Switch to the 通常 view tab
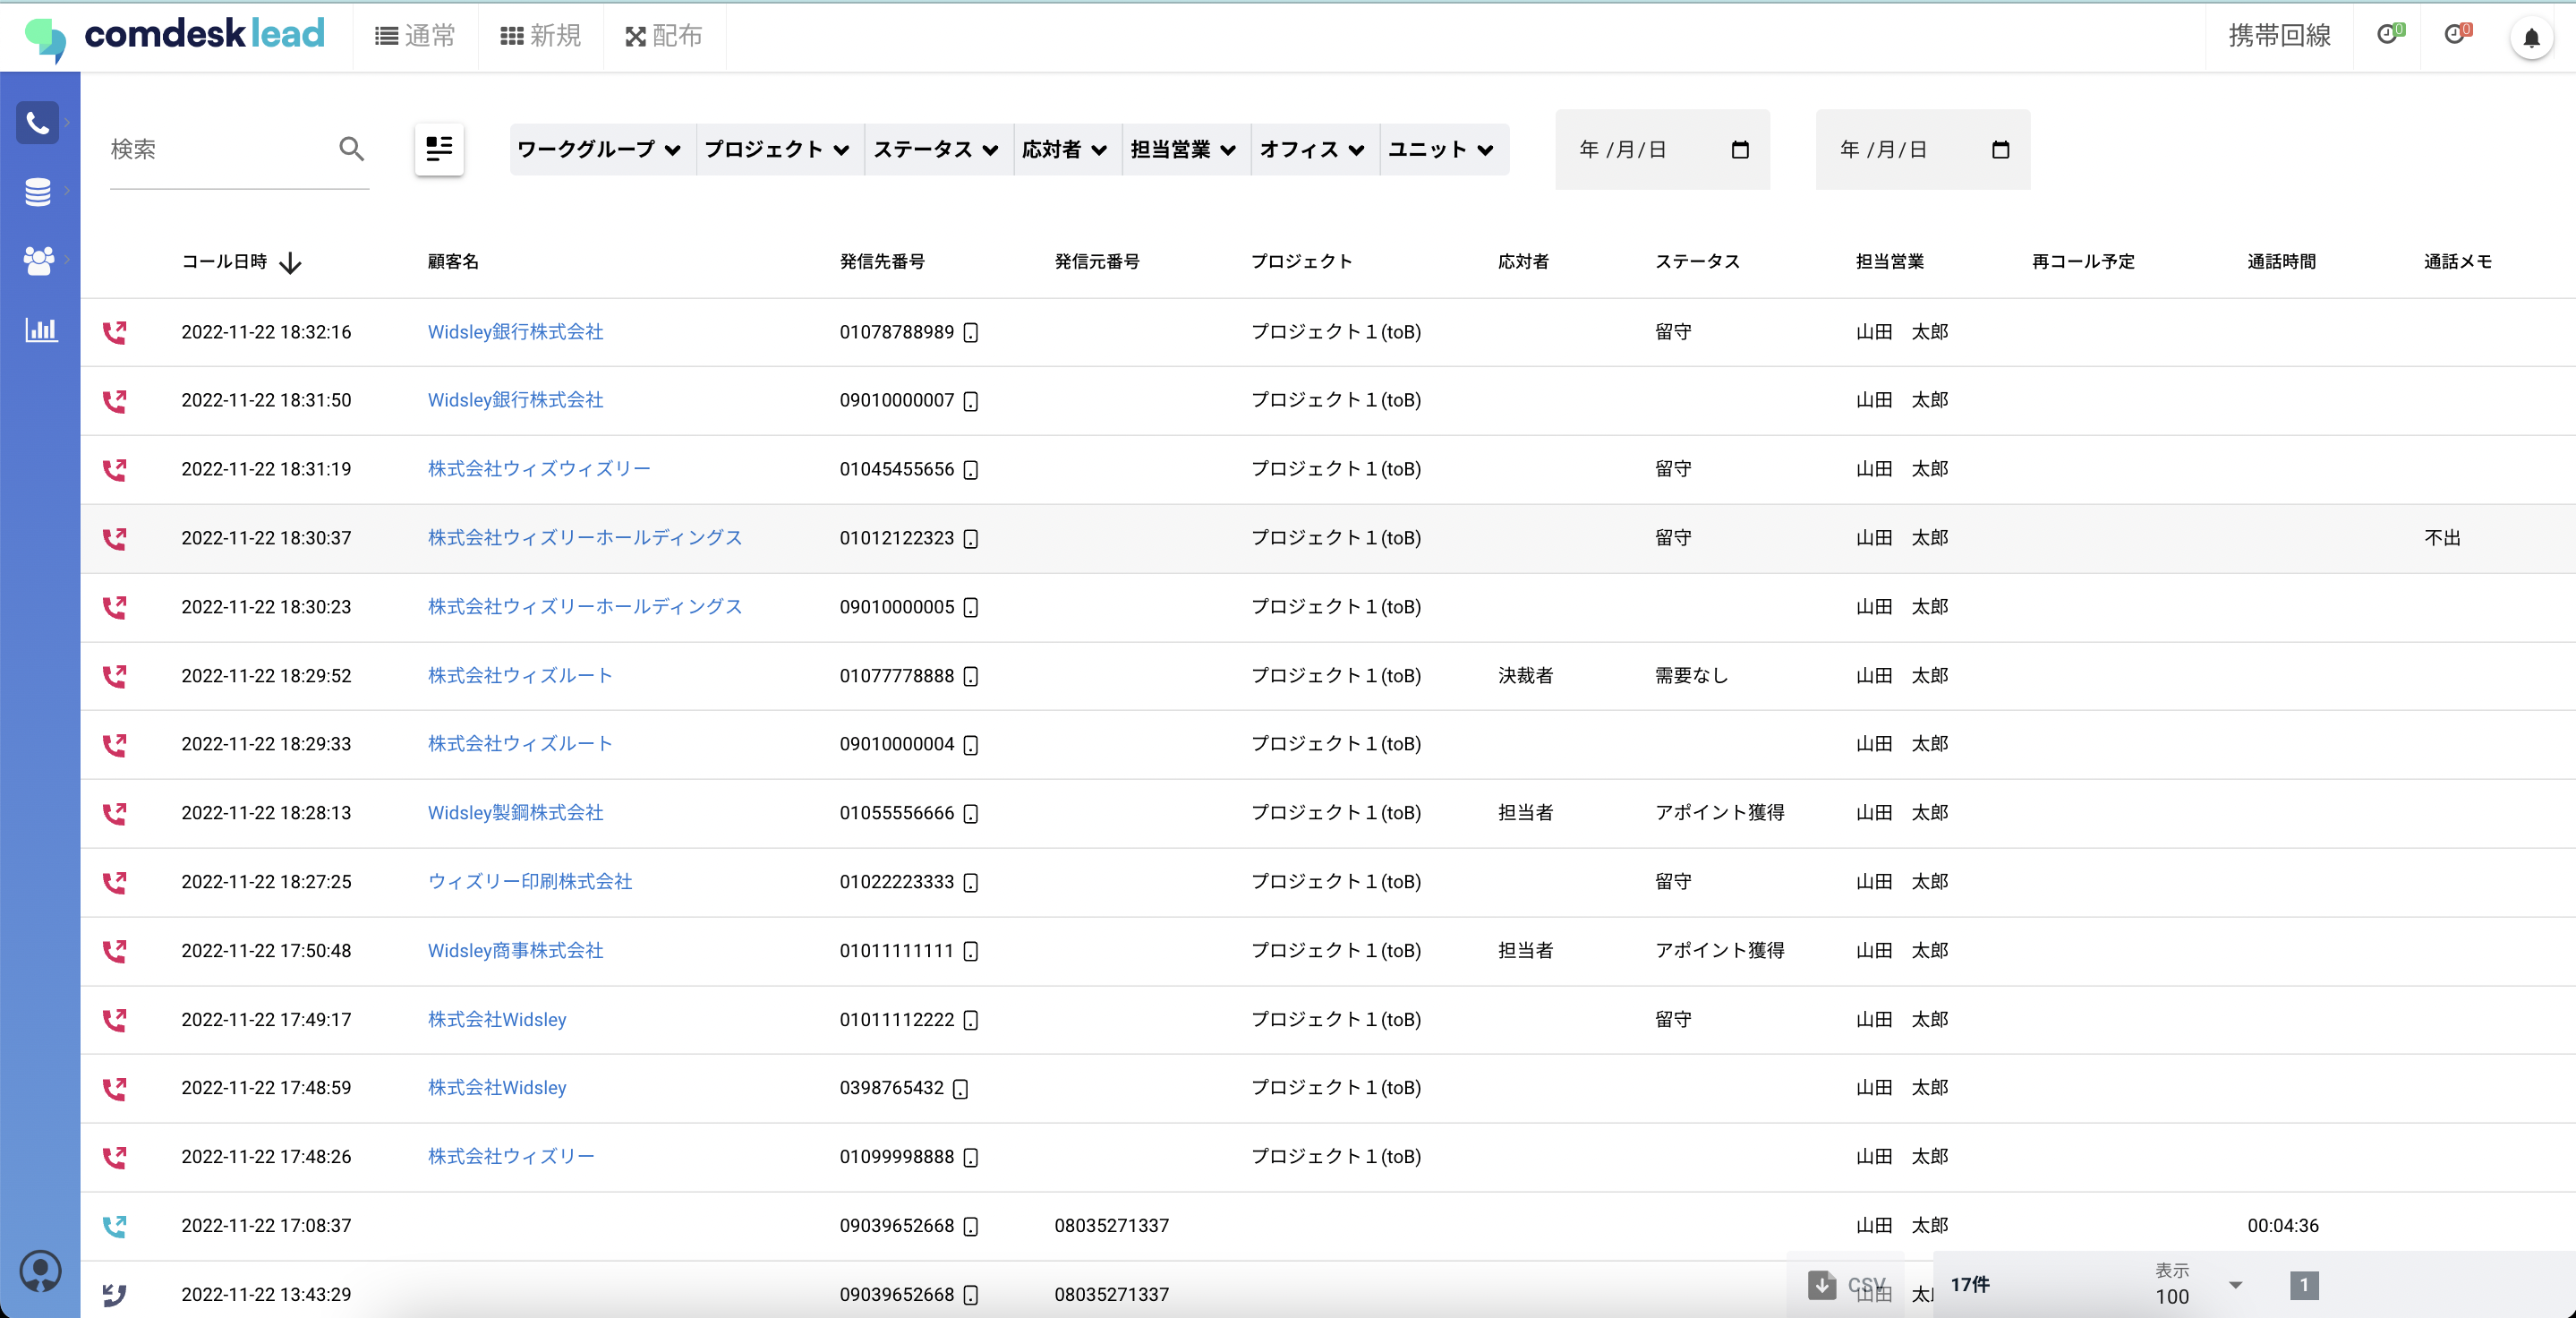Image resolution: width=2576 pixels, height=1318 pixels. (415, 36)
